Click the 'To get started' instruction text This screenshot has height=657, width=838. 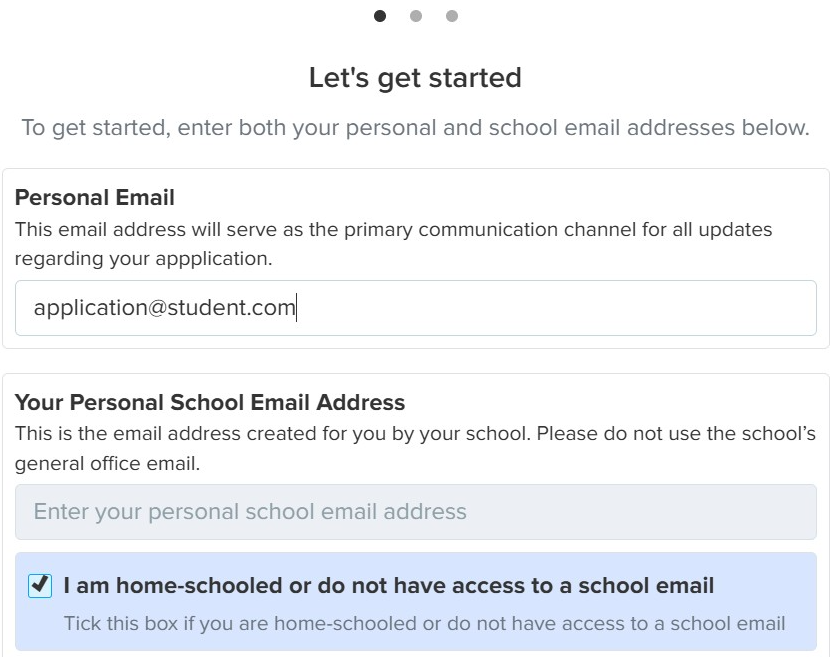(415, 128)
